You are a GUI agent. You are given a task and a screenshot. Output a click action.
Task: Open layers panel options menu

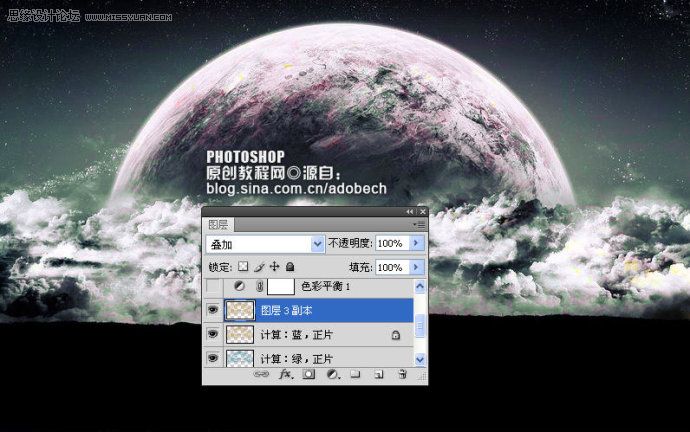click(x=419, y=225)
